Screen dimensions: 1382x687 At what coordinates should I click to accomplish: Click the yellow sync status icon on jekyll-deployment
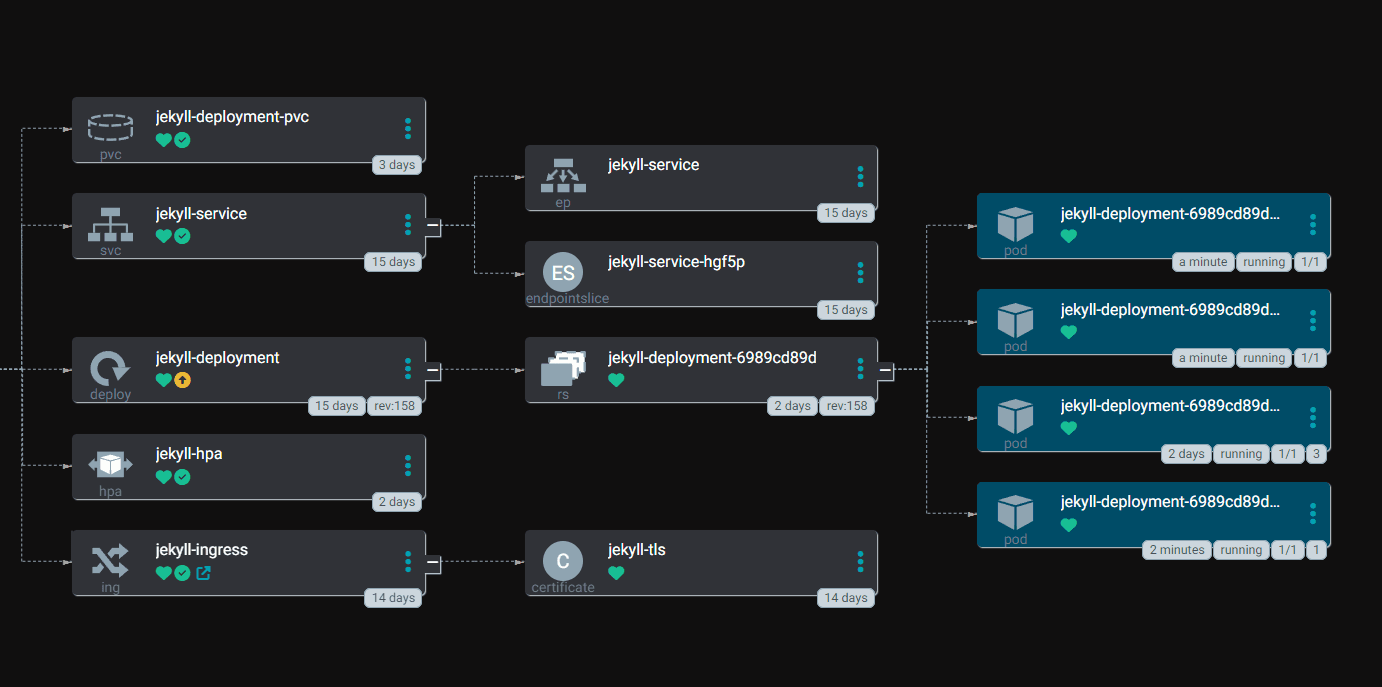pos(182,380)
